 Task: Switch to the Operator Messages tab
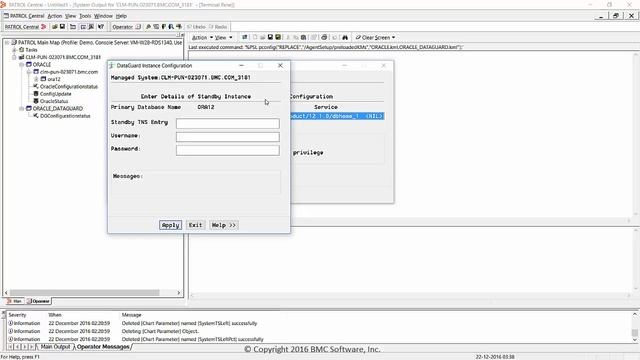(103, 347)
